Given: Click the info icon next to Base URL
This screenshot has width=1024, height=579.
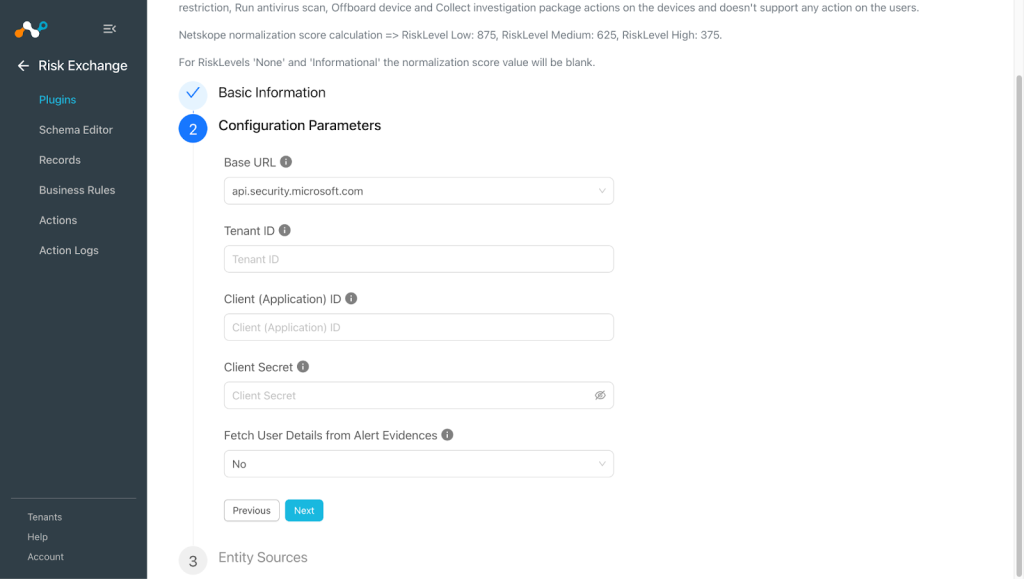Looking at the screenshot, I should (x=286, y=162).
